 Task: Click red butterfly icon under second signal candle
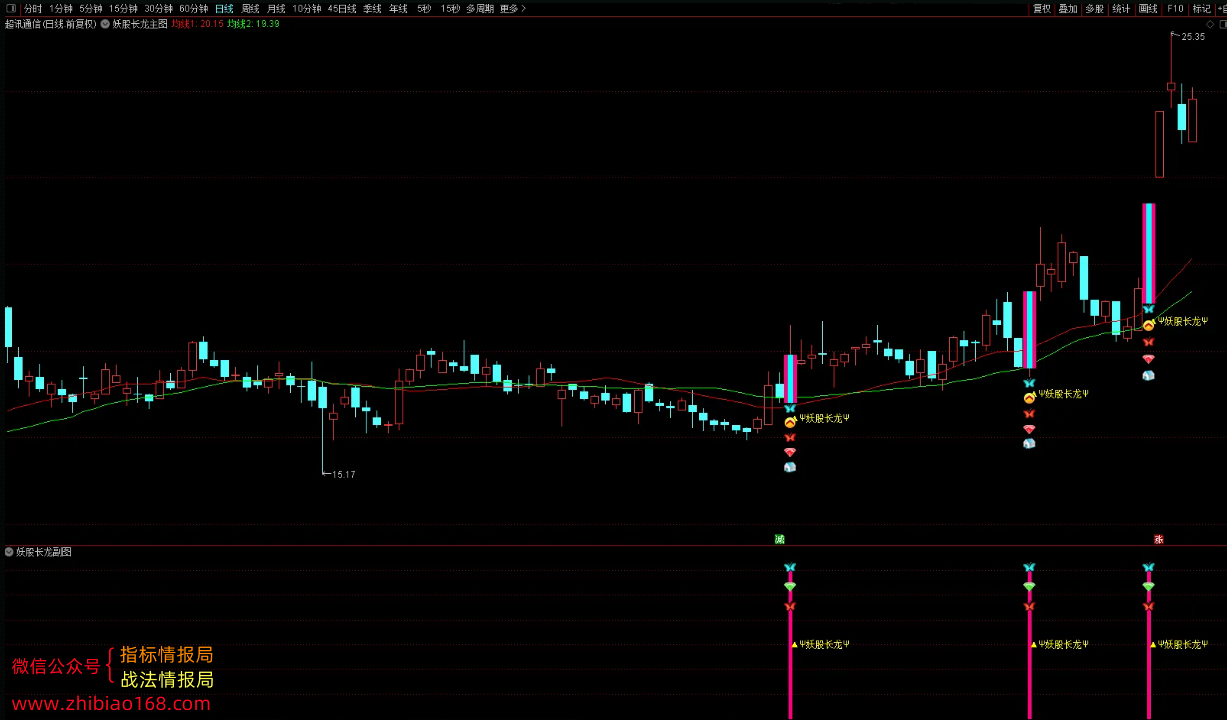(1029, 413)
